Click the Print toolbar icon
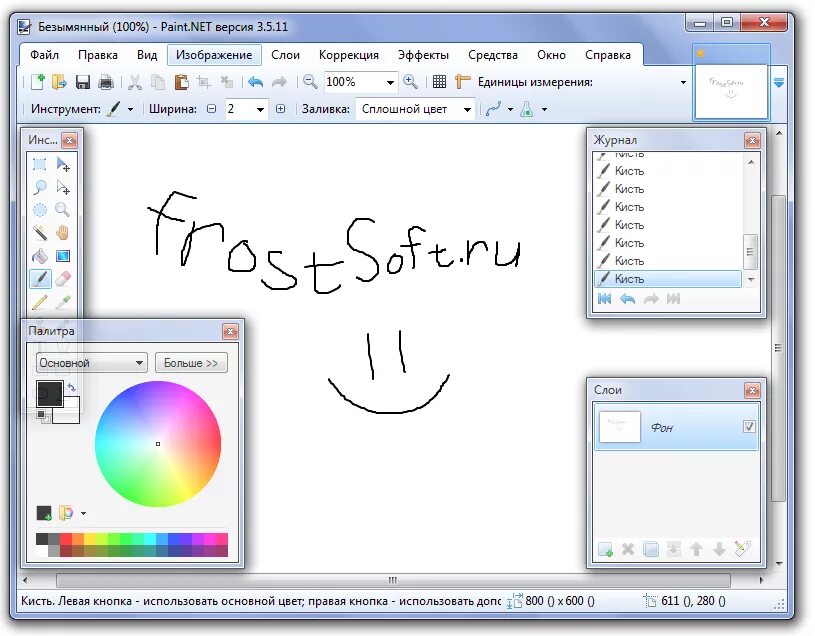 pyautogui.click(x=106, y=82)
